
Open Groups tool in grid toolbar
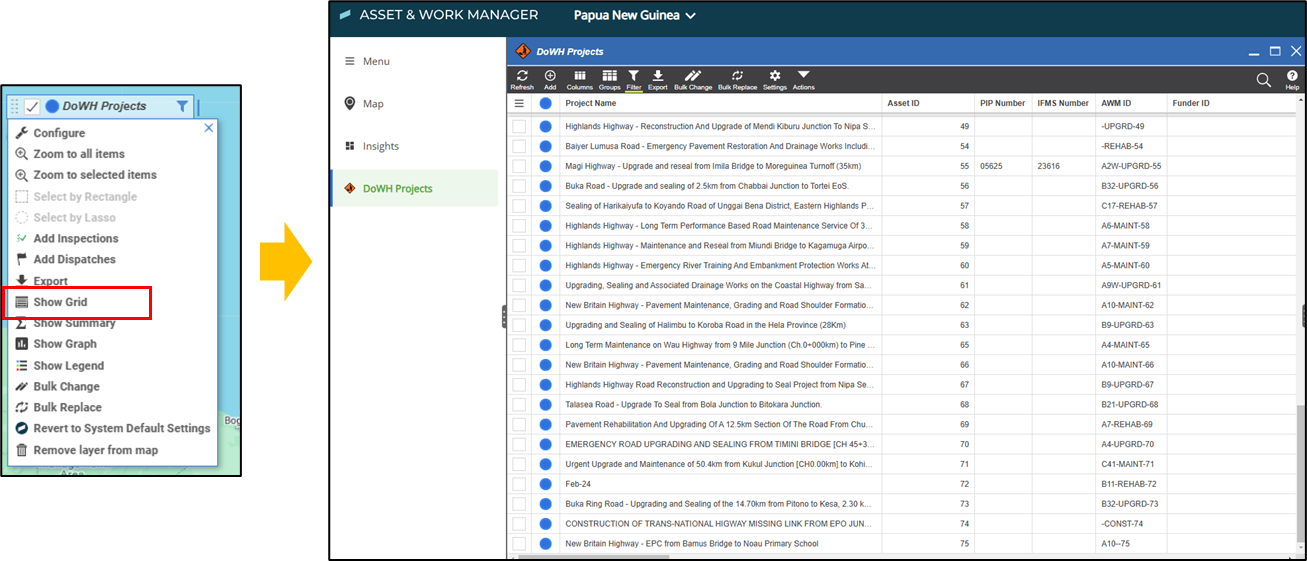pyautogui.click(x=609, y=79)
